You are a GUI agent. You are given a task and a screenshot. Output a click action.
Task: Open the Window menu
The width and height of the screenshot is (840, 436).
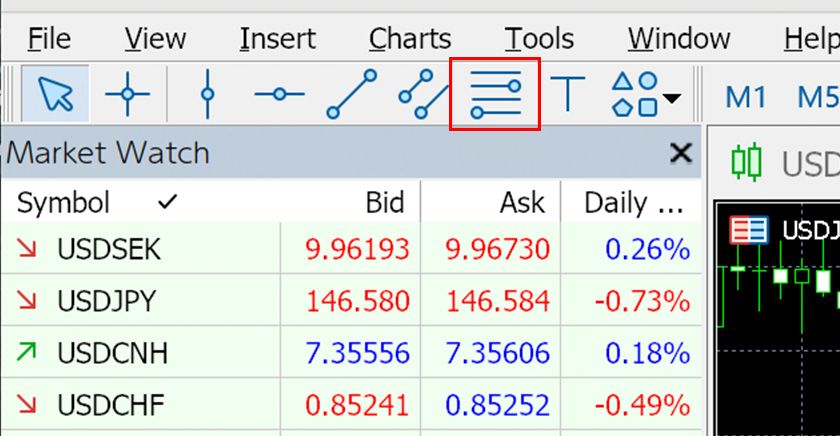pos(679,39)
